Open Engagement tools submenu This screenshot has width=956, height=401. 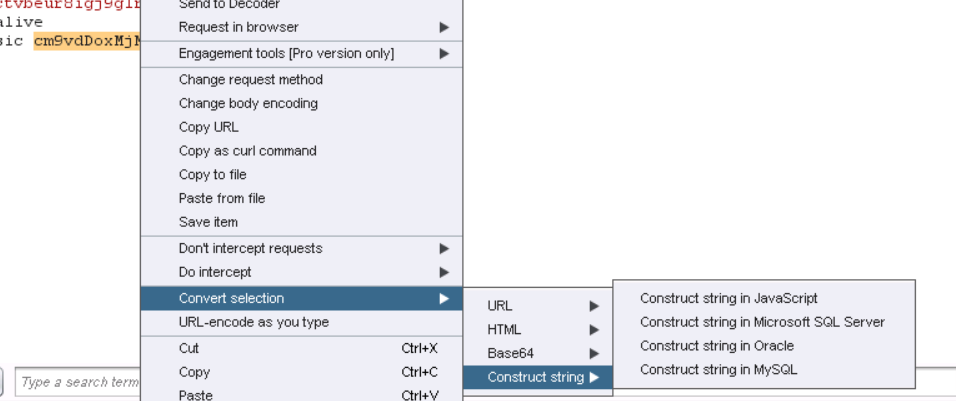point(300,53)
